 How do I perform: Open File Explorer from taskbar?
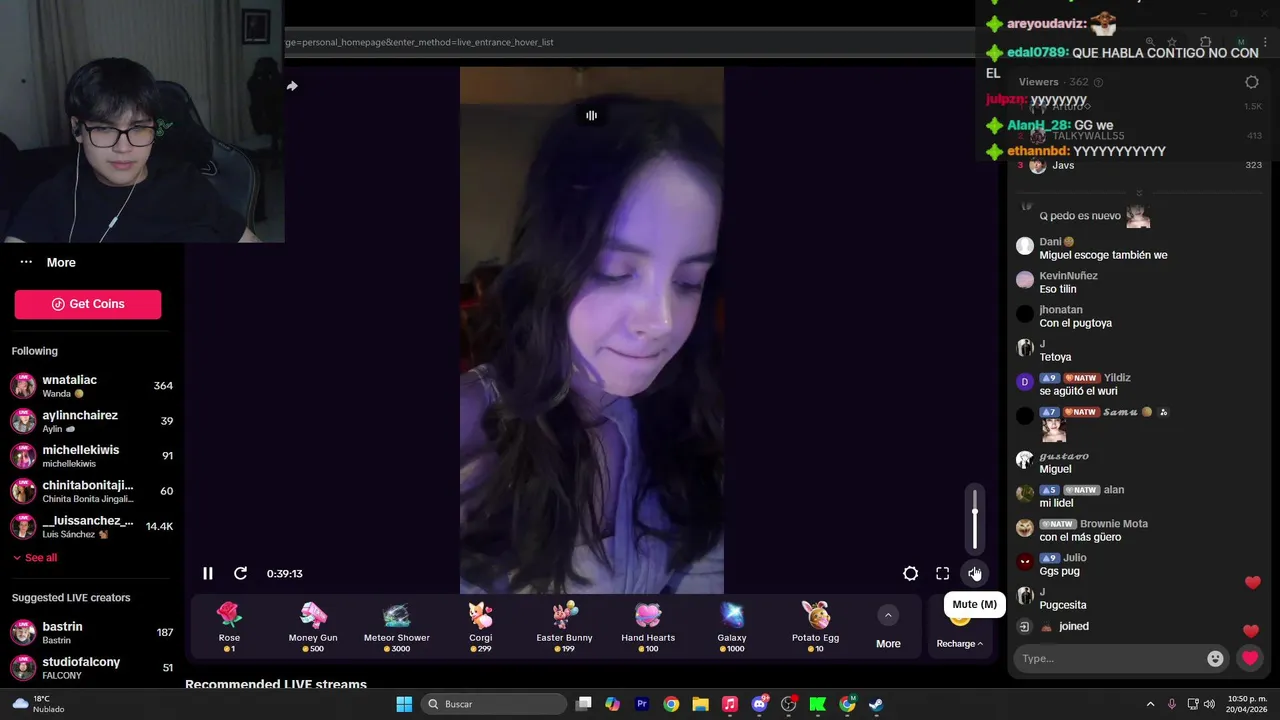pyautogui.click(x=700, y=704)
